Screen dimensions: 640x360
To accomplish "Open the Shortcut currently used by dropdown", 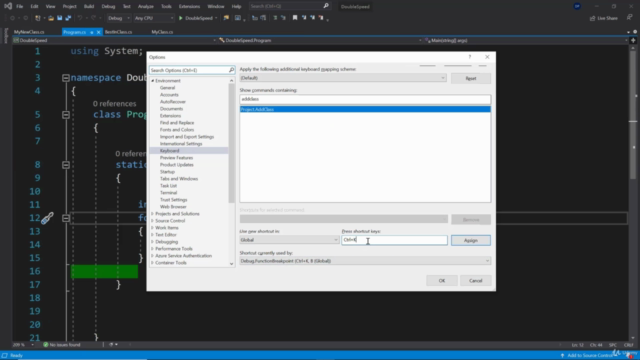I will 365,261.
